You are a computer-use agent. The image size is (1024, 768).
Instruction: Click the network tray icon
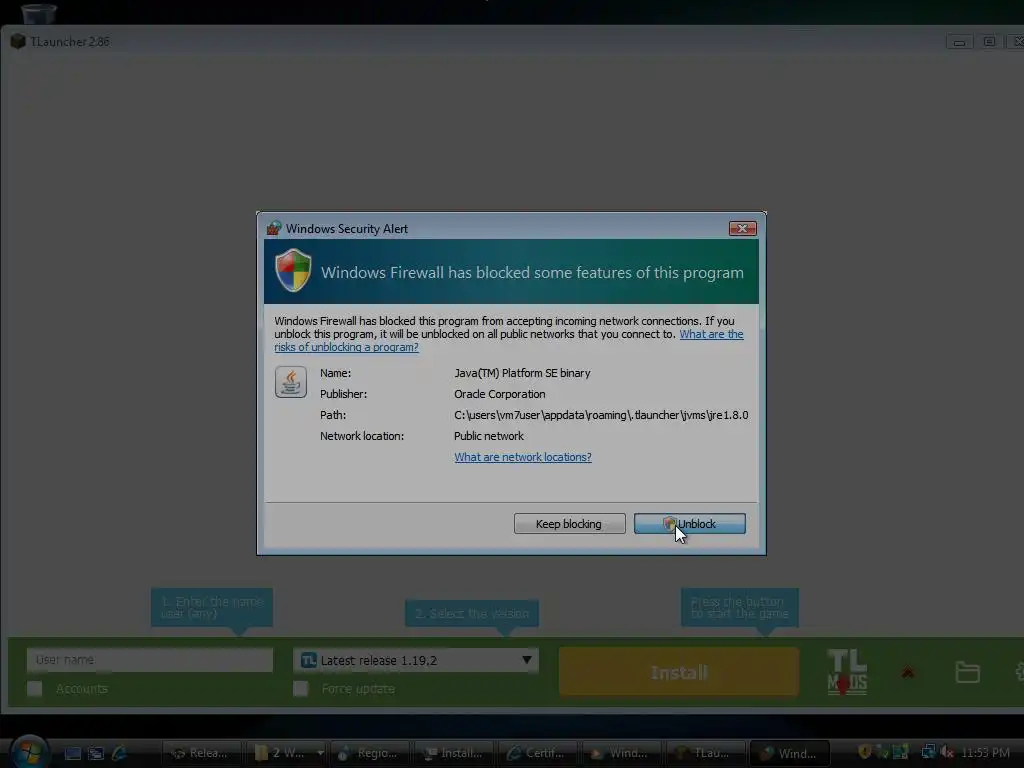927,752
